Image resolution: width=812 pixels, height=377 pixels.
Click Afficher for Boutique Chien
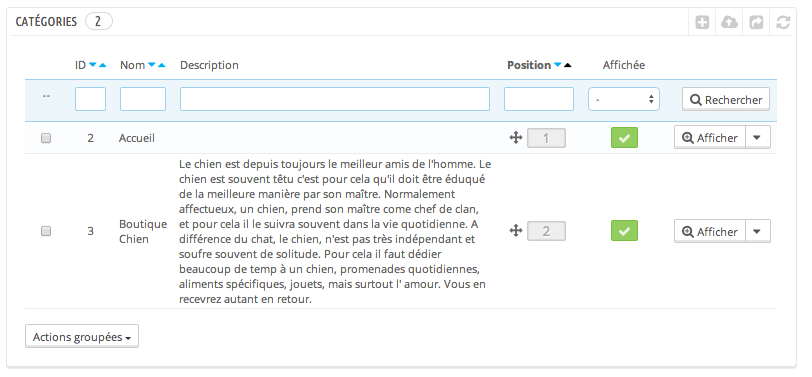(x=710, y=231)
